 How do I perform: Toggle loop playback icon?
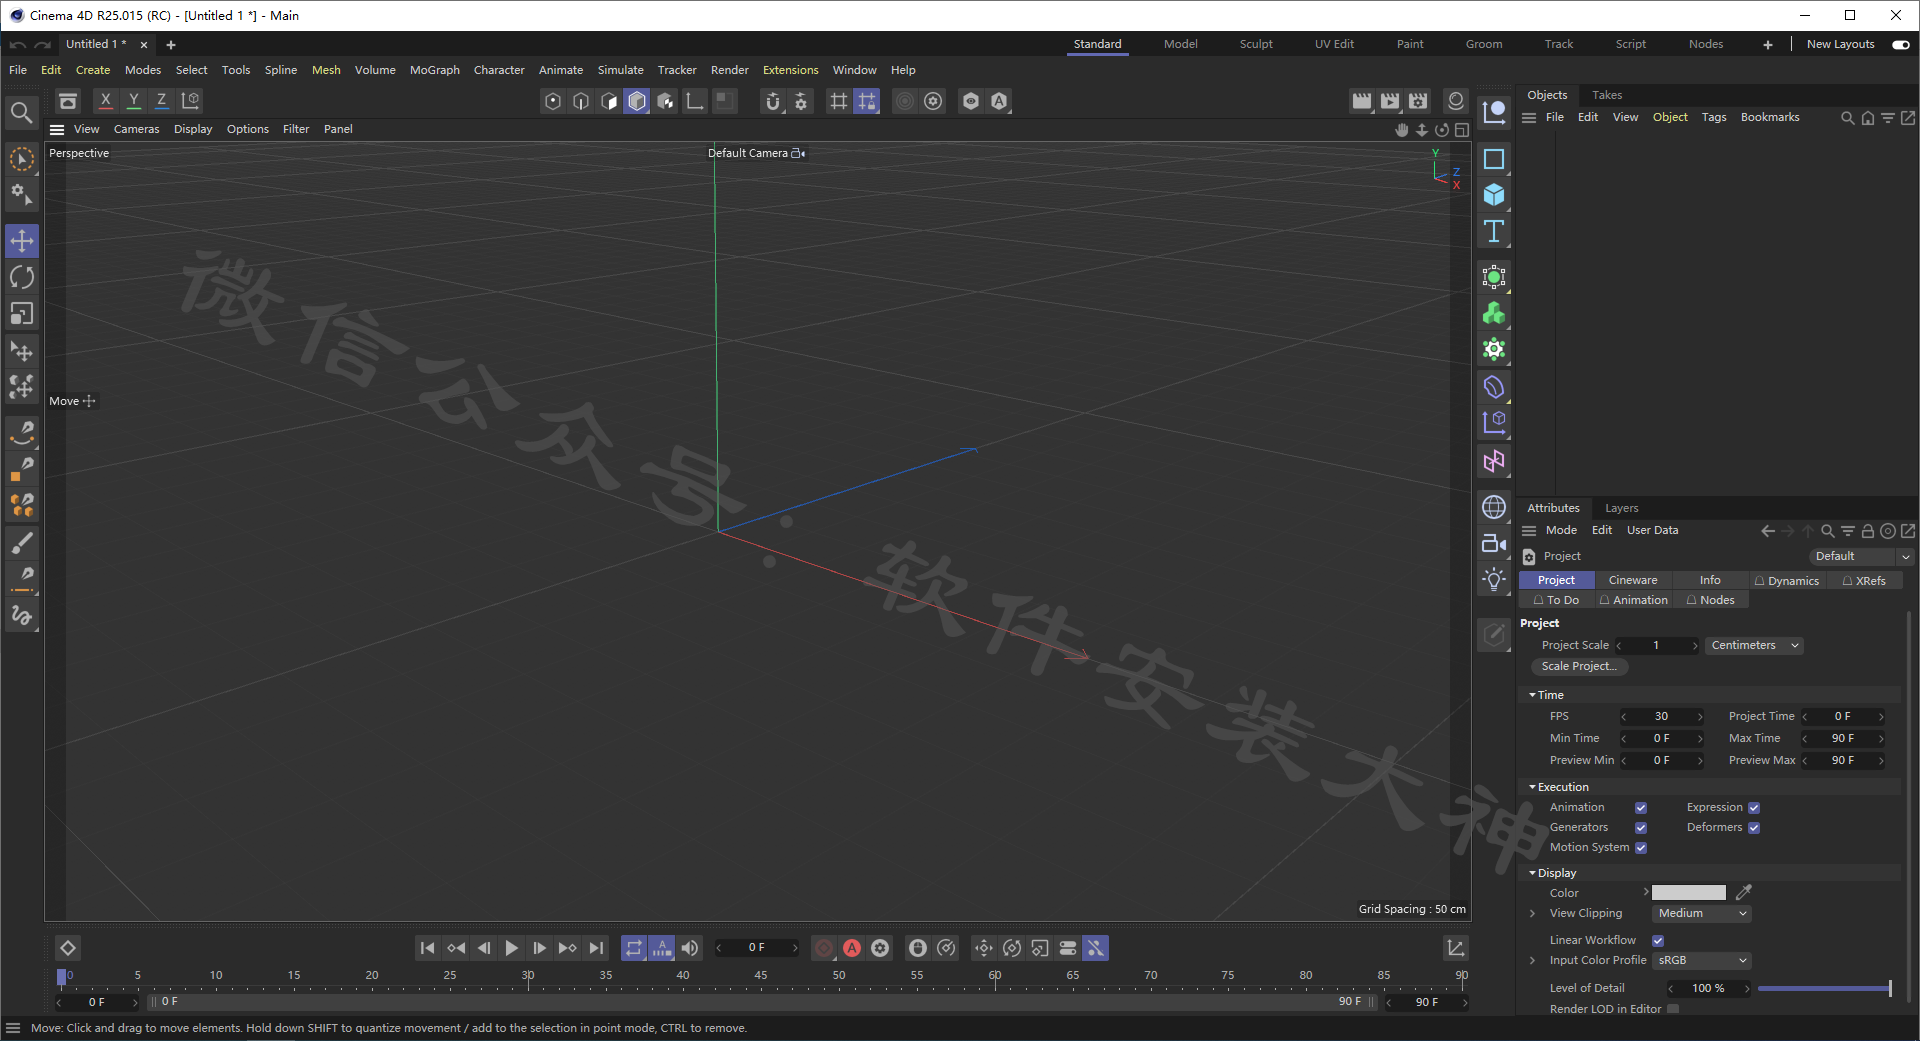tap(634, 948)
